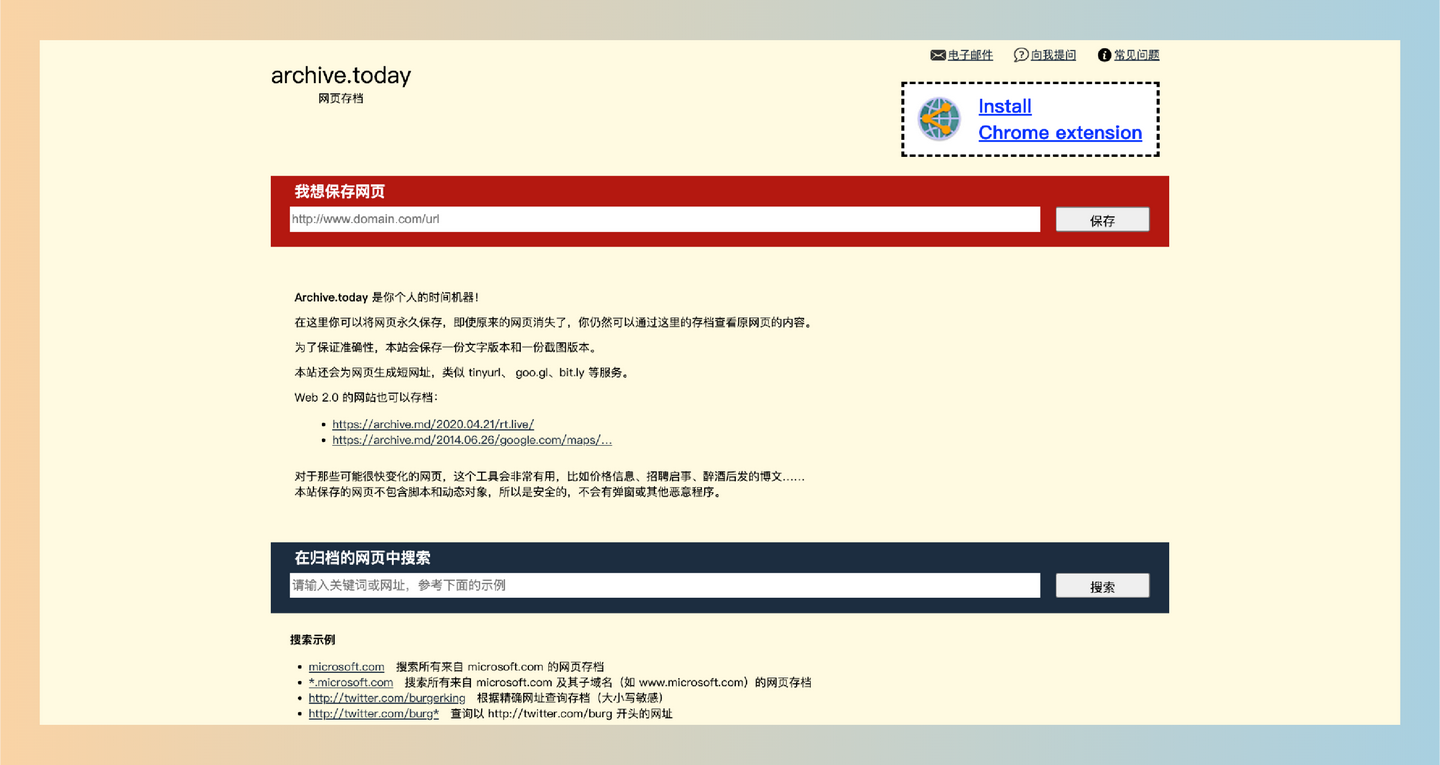Open the twitter.com/burgerking example link
The height and width of the screenshot is (765, 1440).
click(387, 698)
